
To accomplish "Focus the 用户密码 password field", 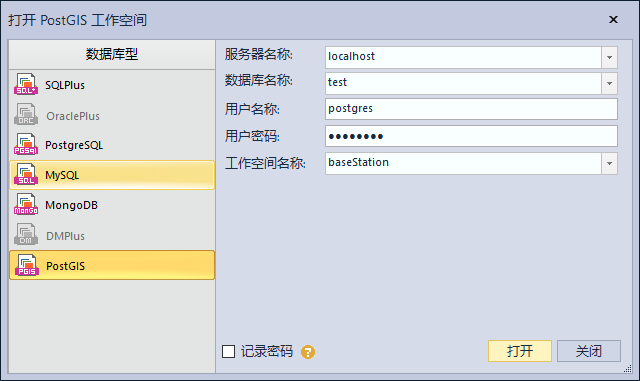I will 471,136.
